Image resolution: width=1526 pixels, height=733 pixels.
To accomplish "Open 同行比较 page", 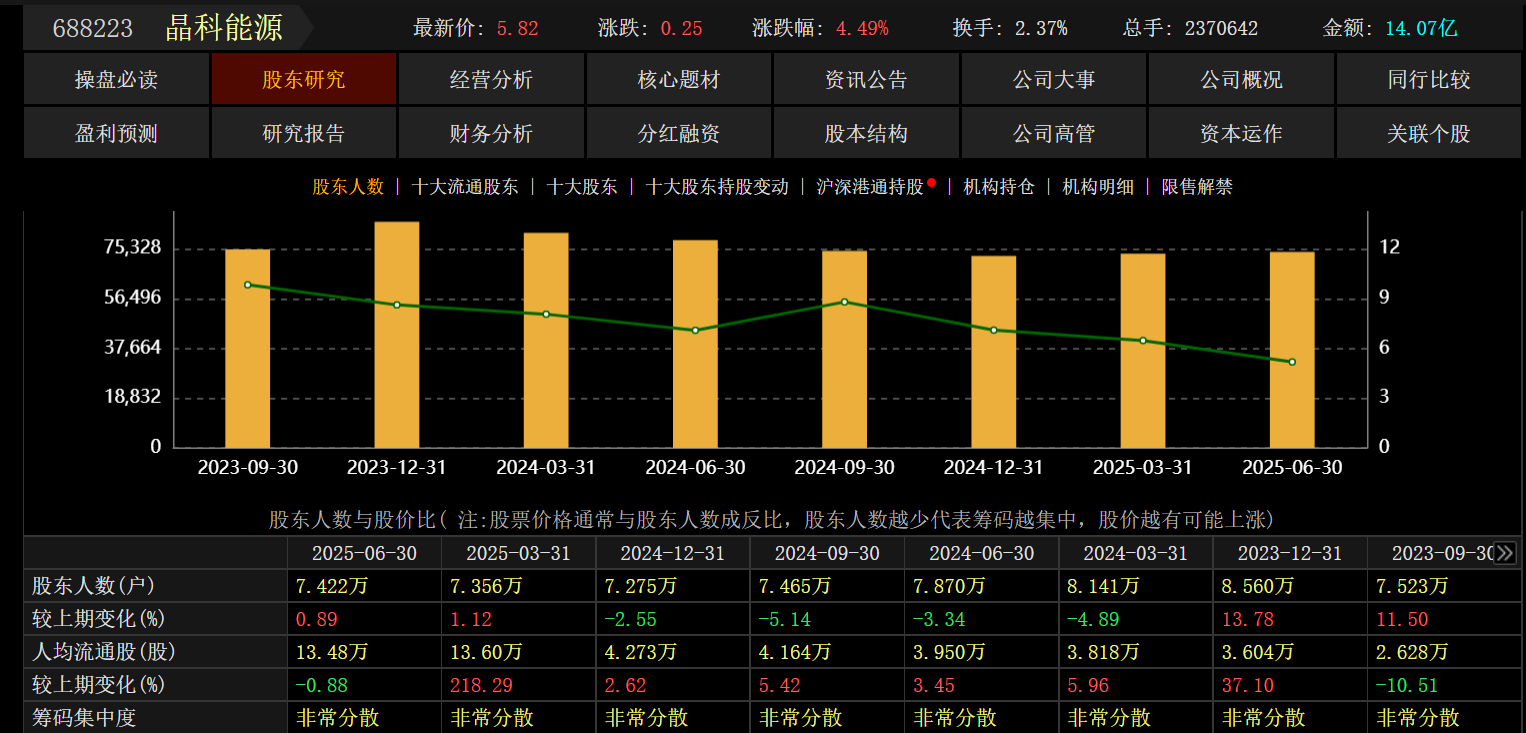I will click(x=1429, y=80).
